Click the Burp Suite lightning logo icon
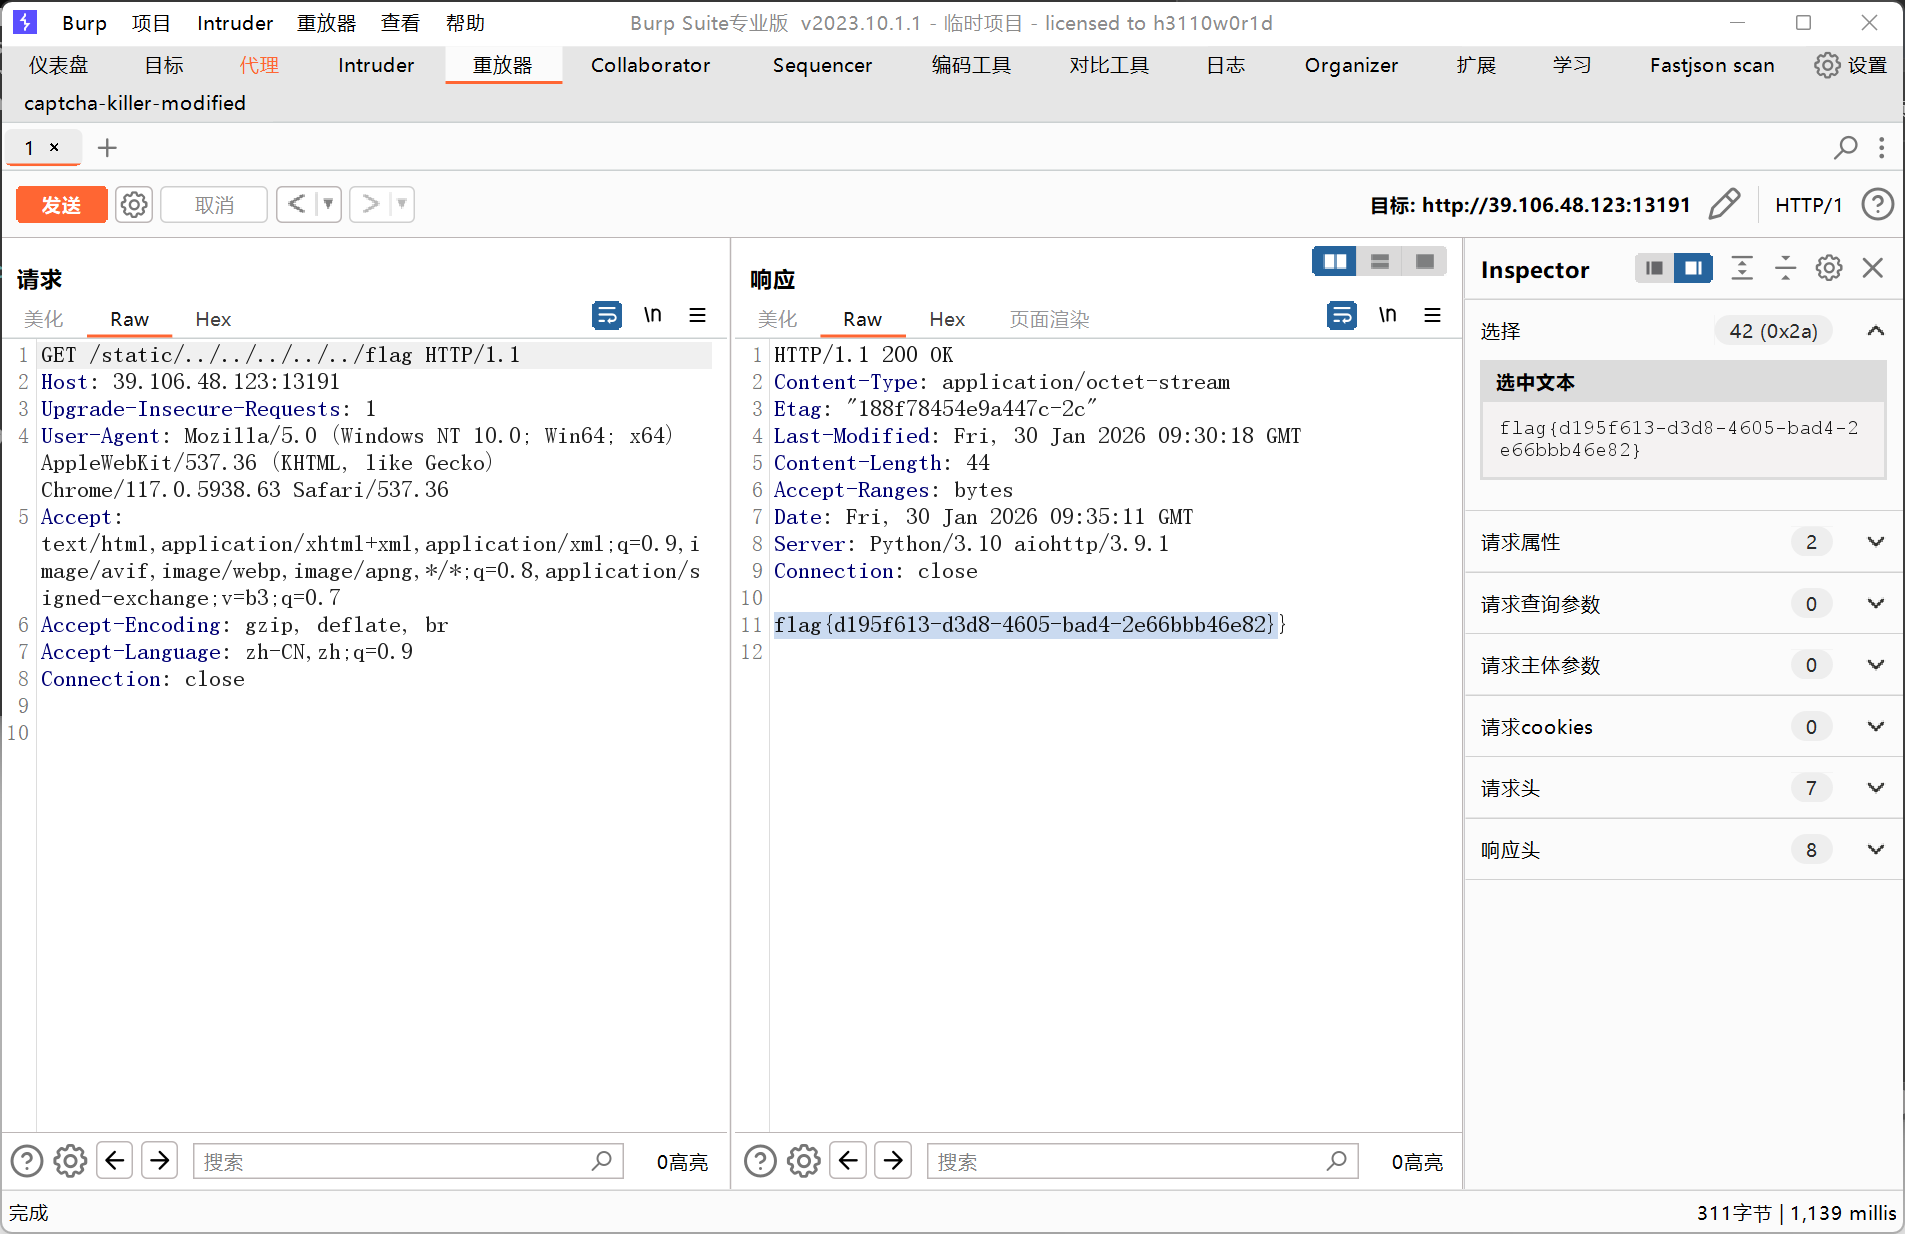Image resolution: width=1905 pixels, height=1234 pixels. coord(25,22)
